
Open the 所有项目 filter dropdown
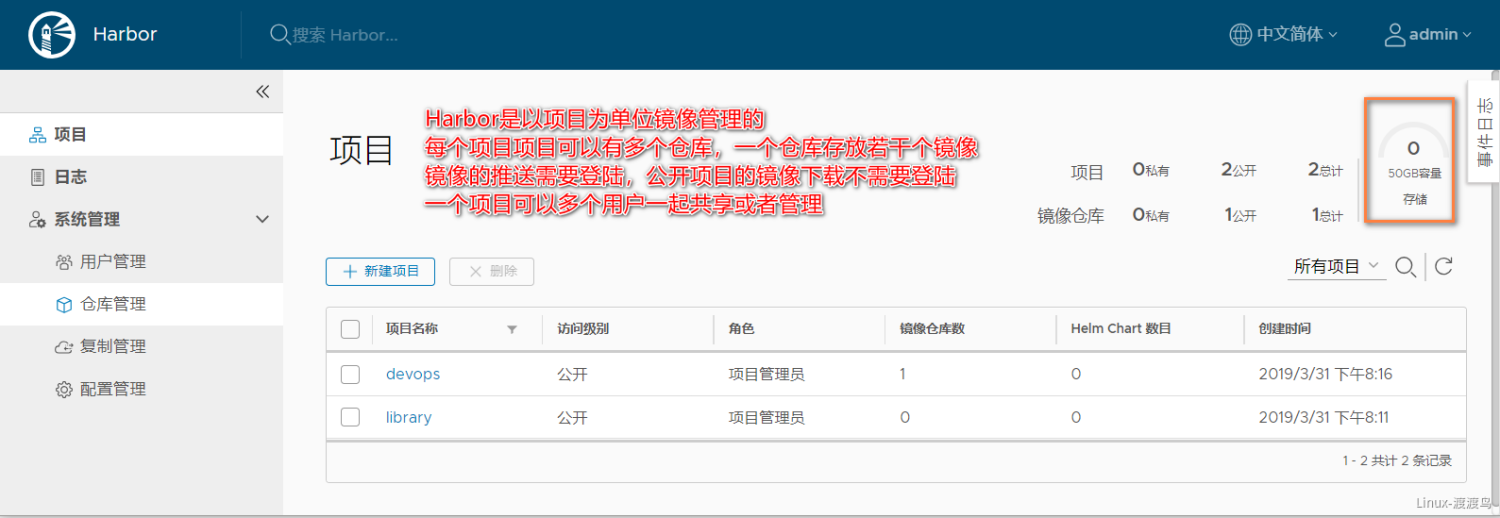tap(1336, 266)
